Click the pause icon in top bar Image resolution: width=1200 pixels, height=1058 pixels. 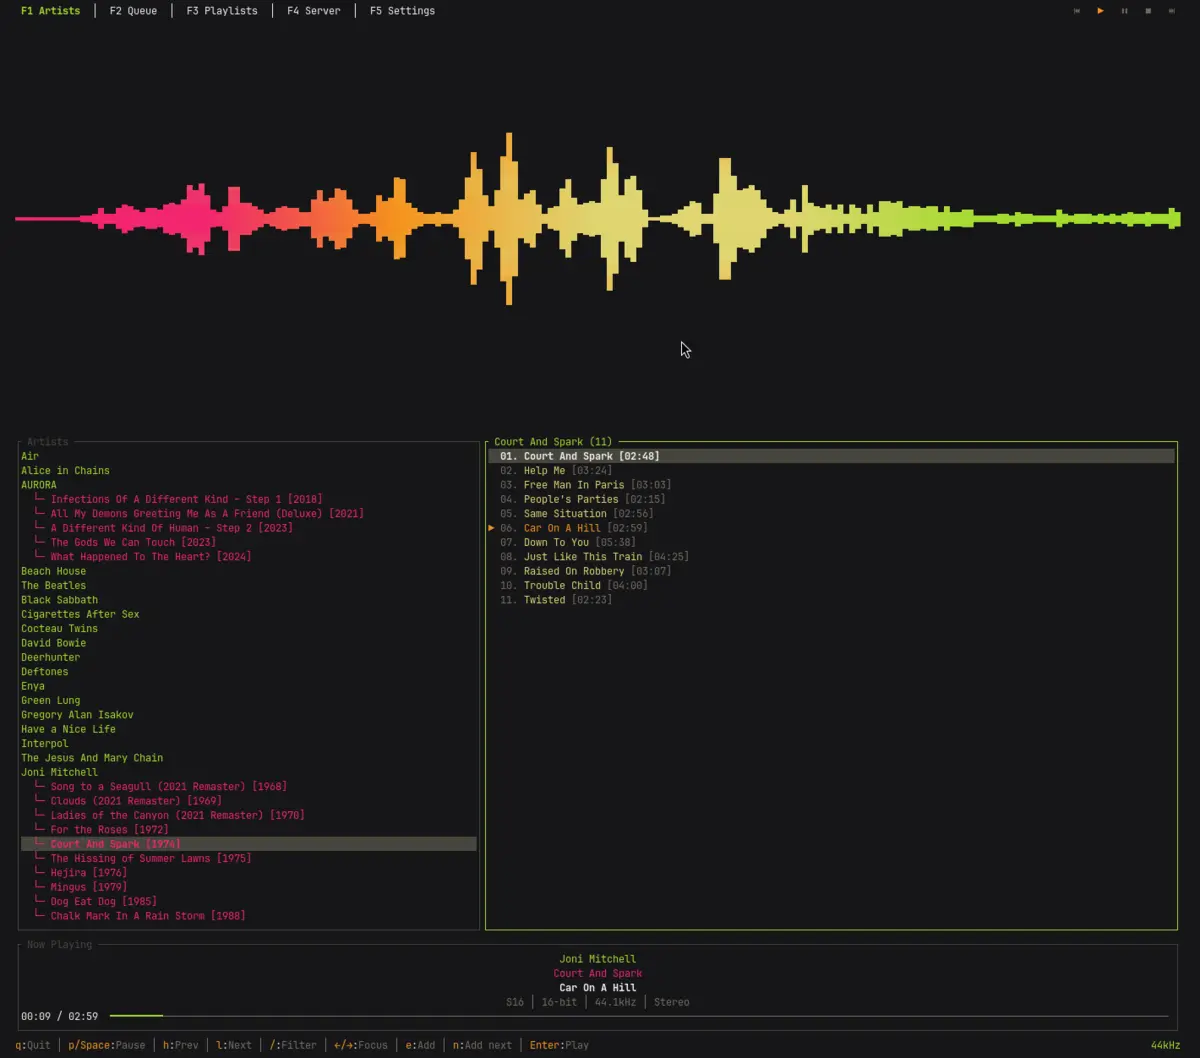point(1124,11)
